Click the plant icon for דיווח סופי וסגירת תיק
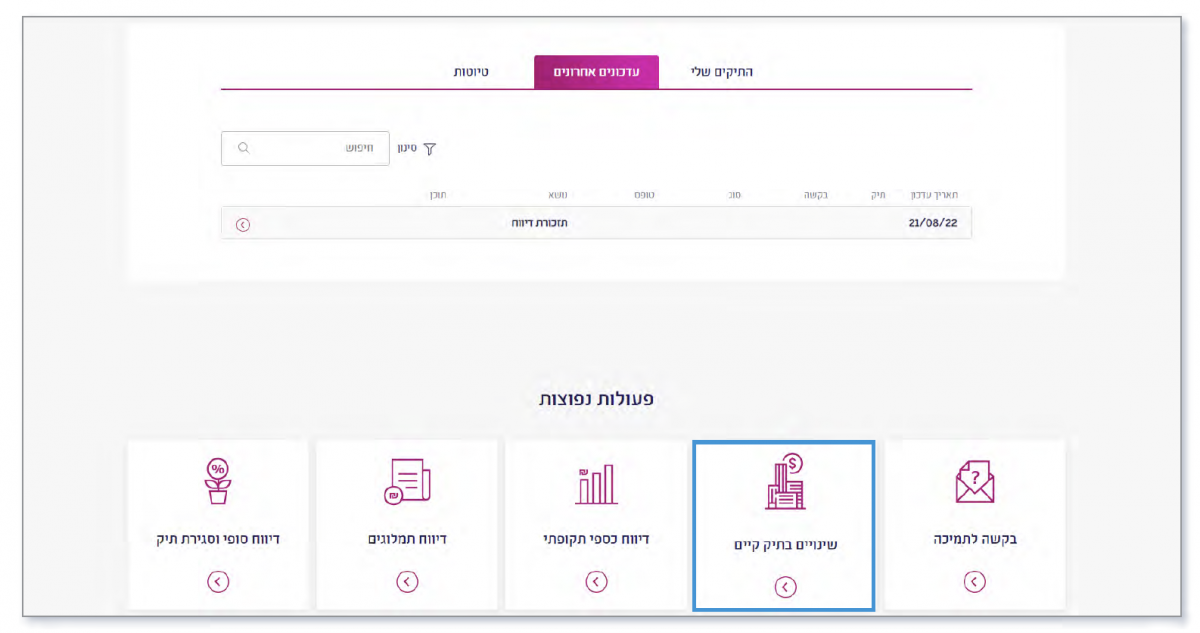The image size is (1200, 633). (217, 481)
